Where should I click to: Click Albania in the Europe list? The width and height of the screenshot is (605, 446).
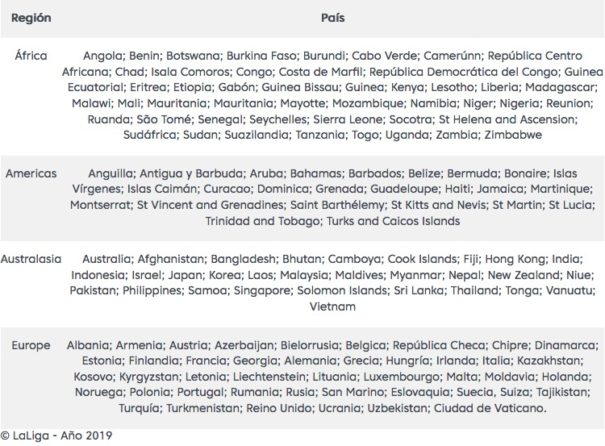point(88,345)
